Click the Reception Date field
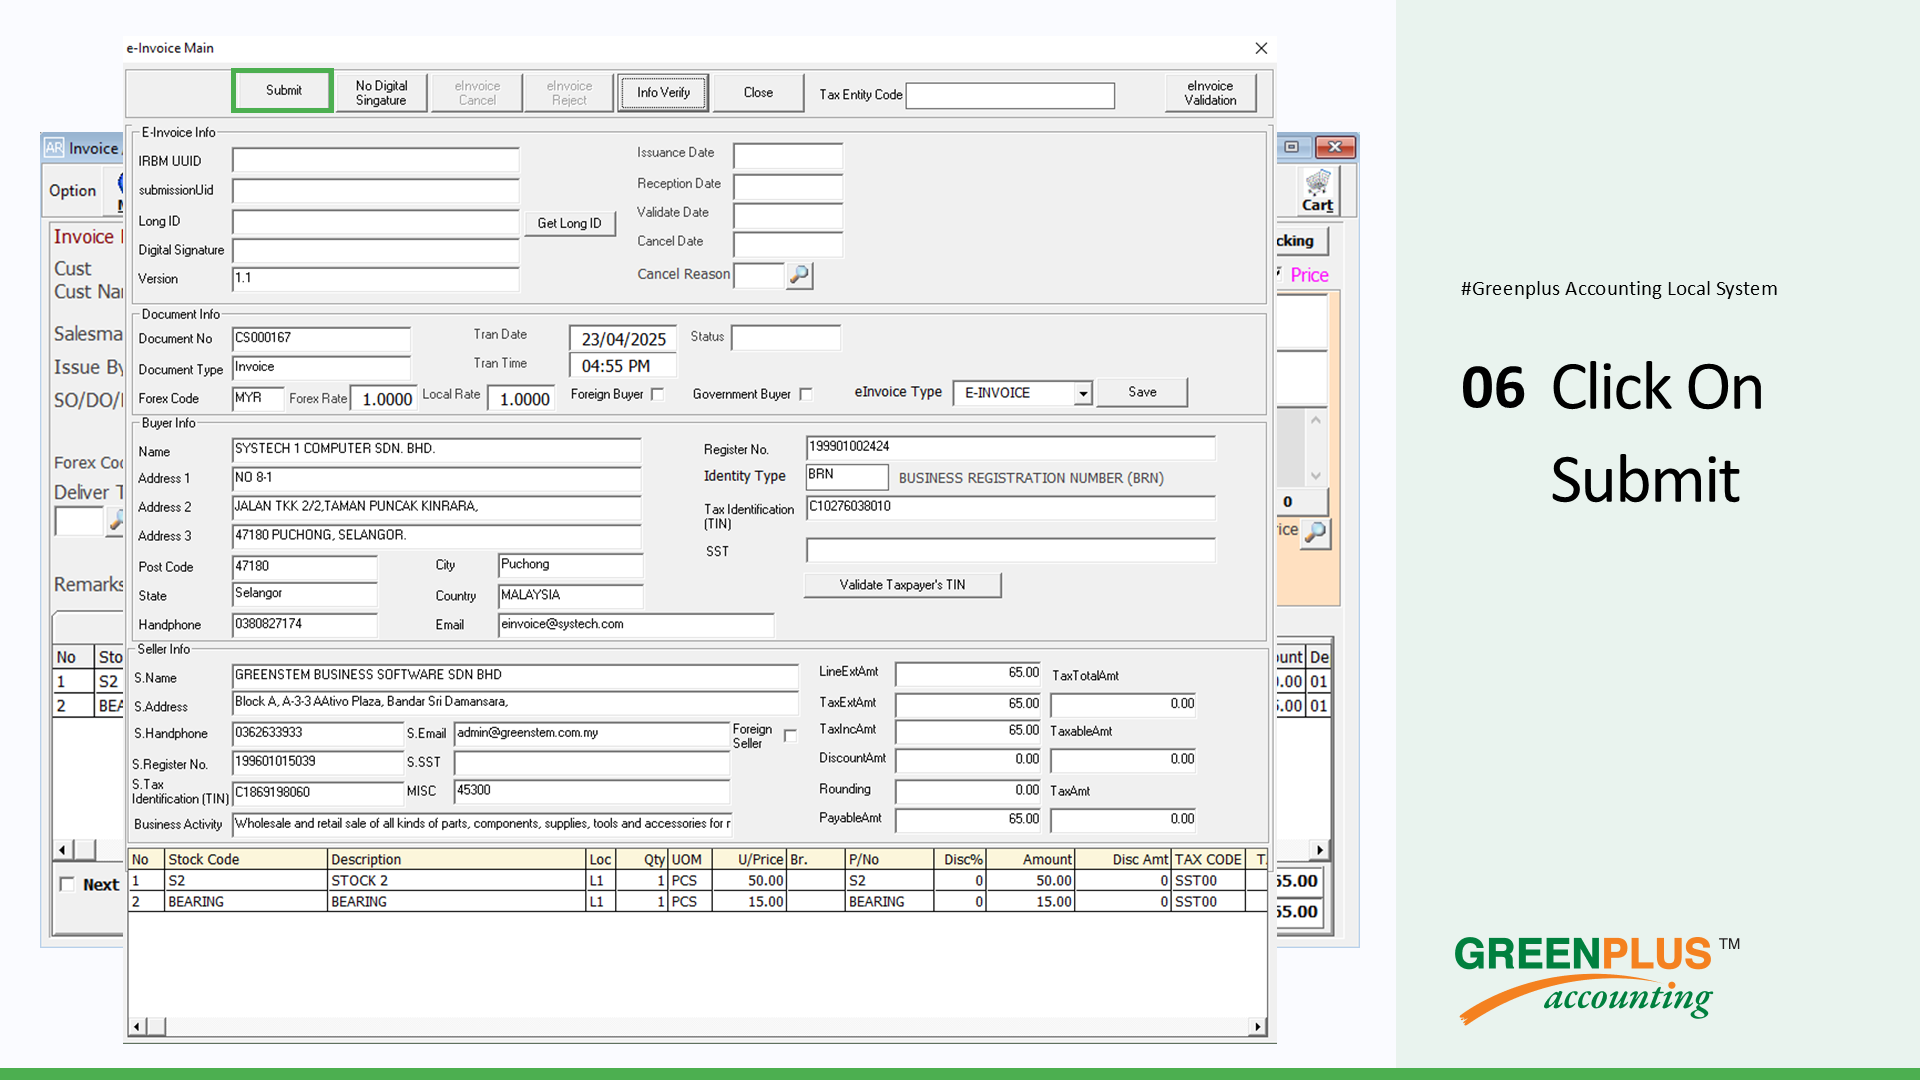The width and height of the screenshot is (1920, 1080). (x=787, y=186)
